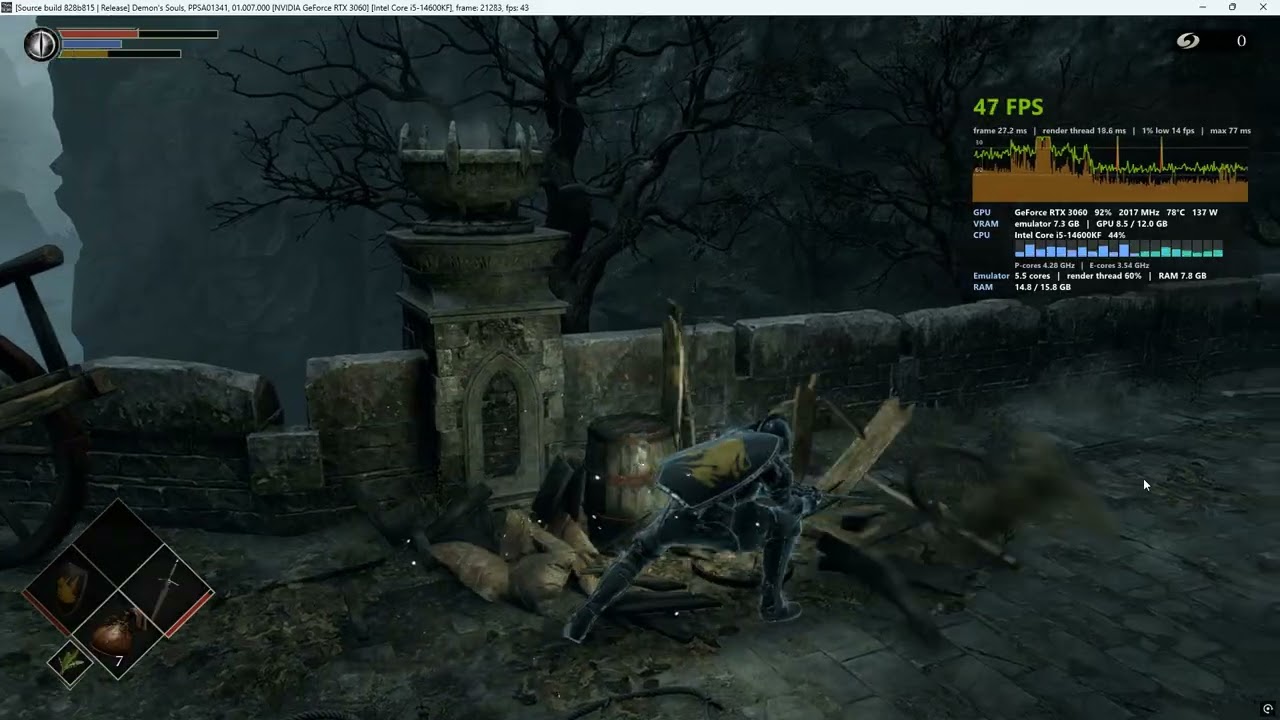Click the souls count "0"
This screenshot has height=720, width=1280.
pyautogui.click(x=1241, y=41)
